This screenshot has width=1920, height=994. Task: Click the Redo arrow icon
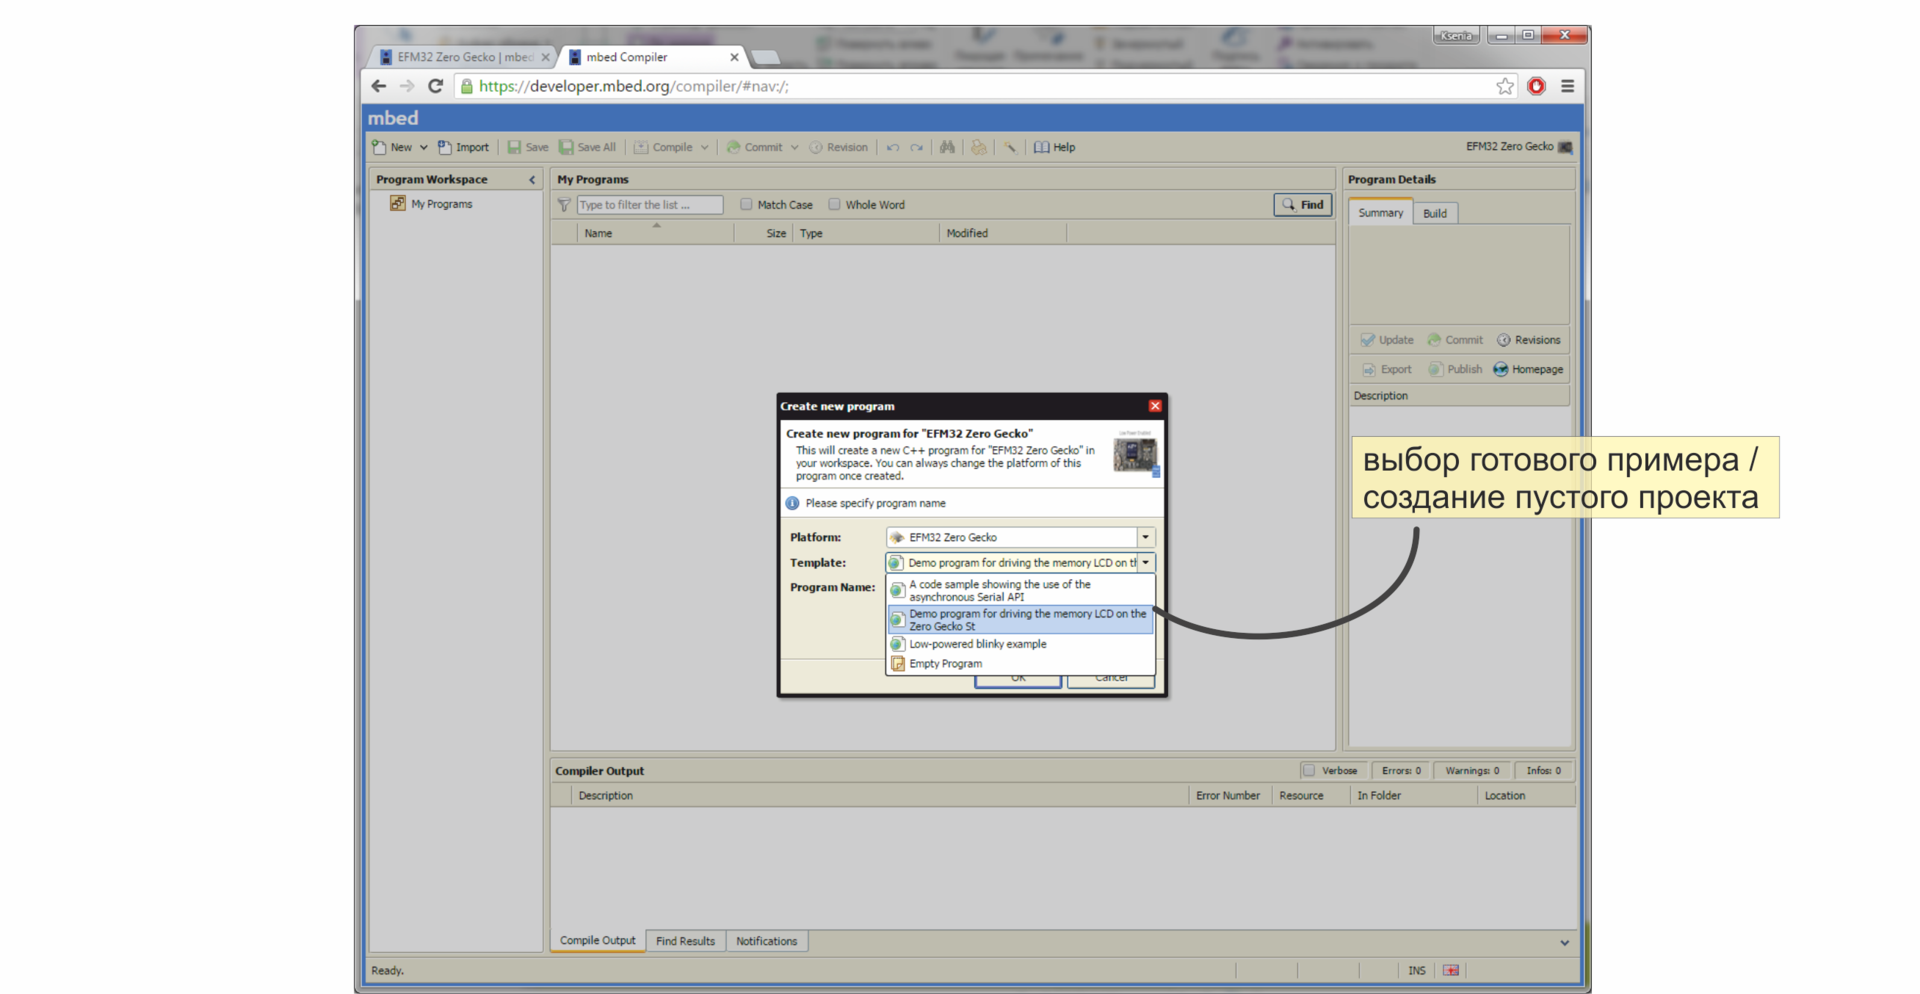click(917, 147)
